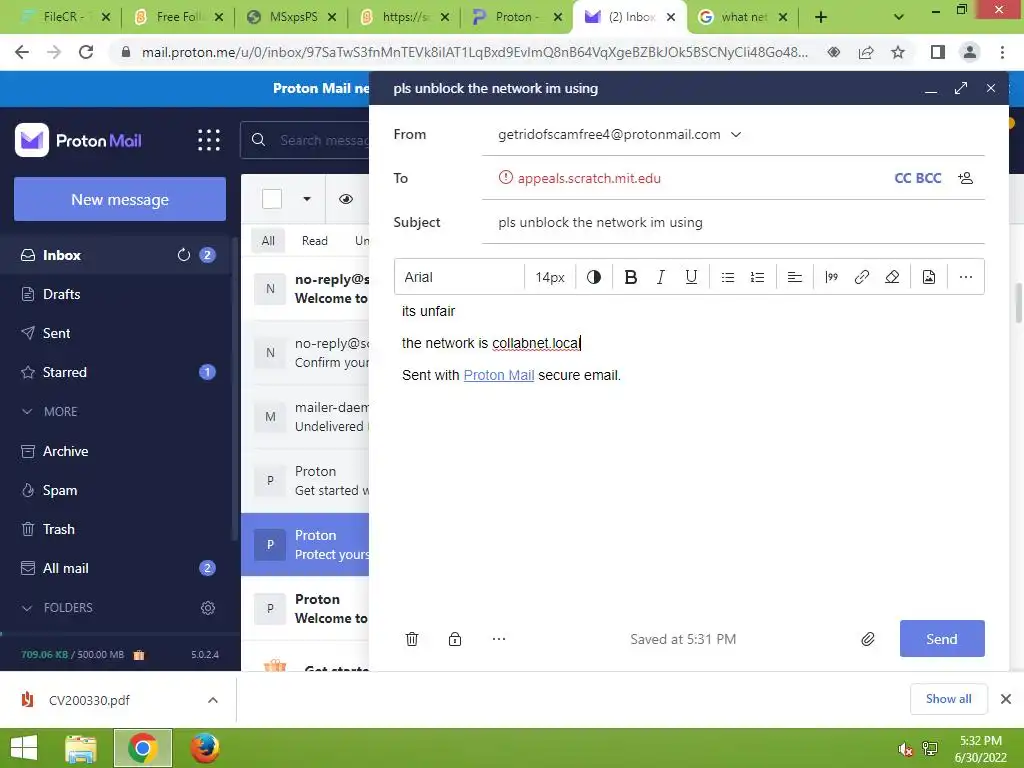Open CV200330.pdf download options chevron
Screen dimensions: 1024x768
[x=212, y=700]
